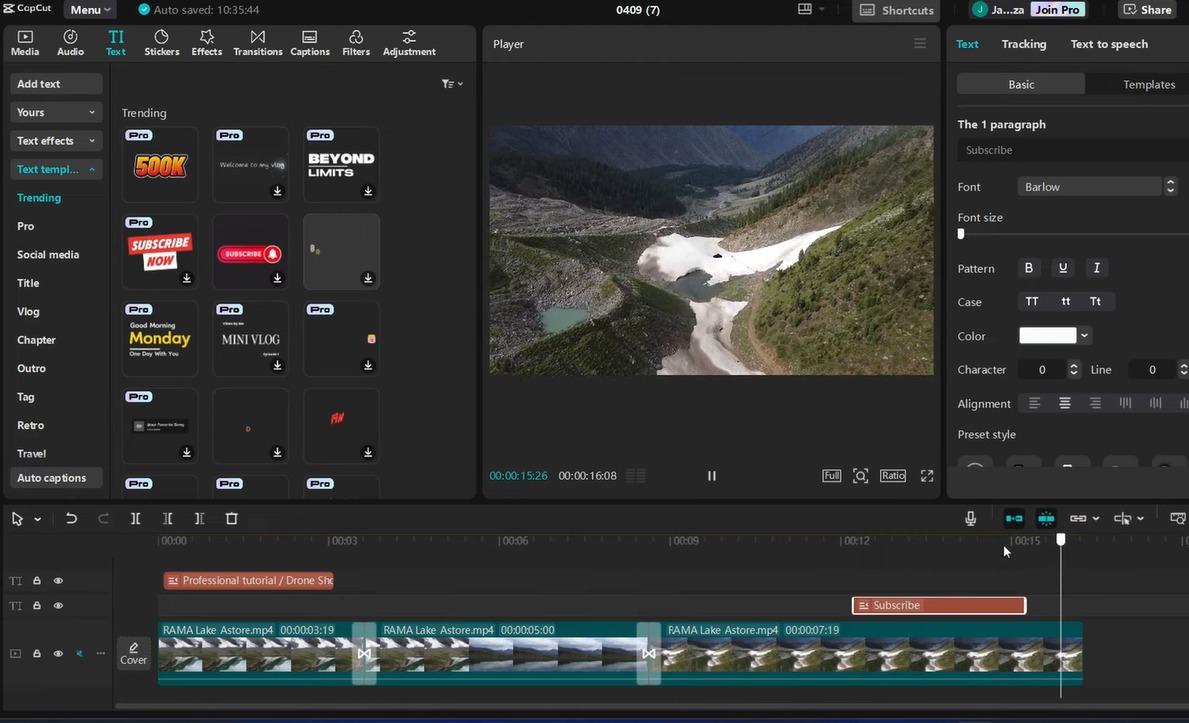Open the Effects panel
The height and width of the screenshot is (723, 1189).
coord(206,43)
